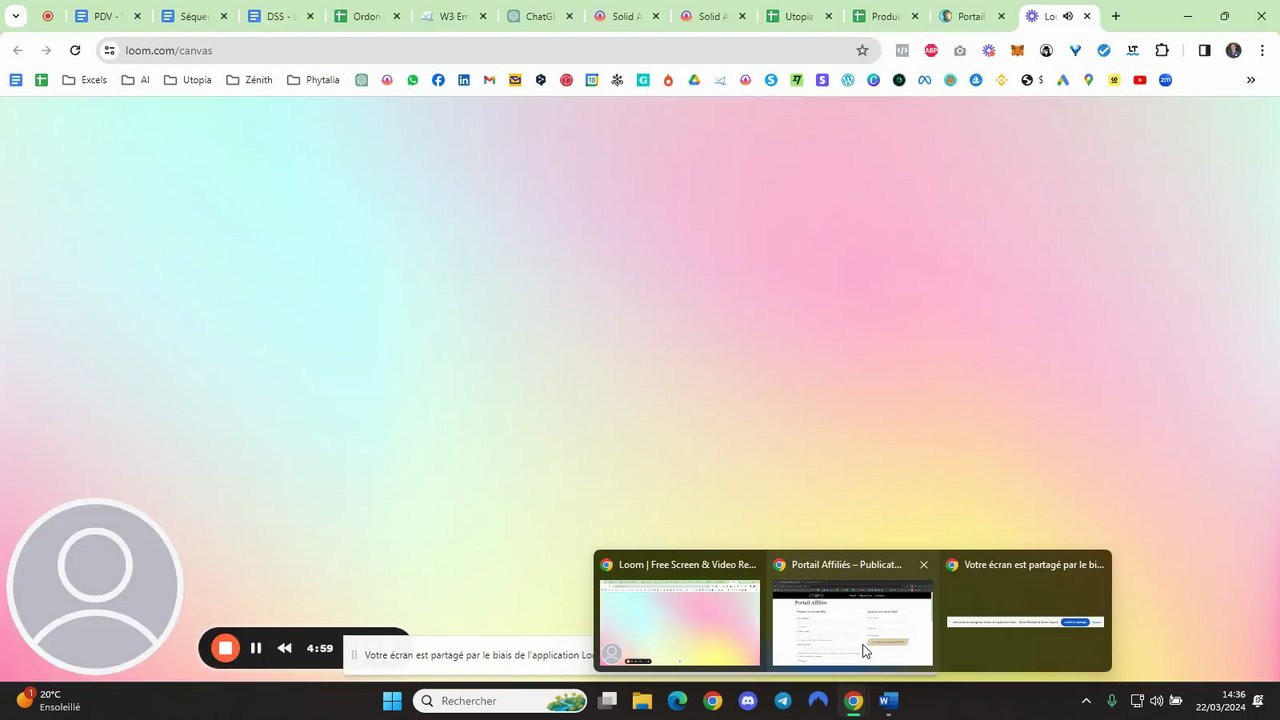1280x720 pixels.
Task: Bookmark this page with the star
Action: pos(862,50)
